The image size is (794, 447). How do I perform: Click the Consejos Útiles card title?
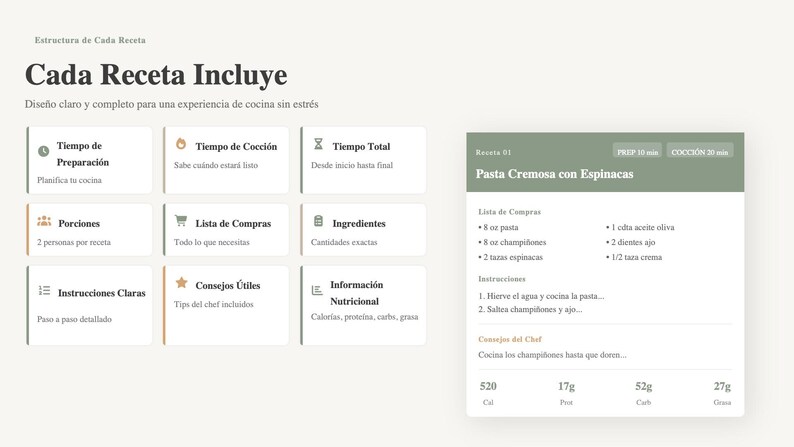228,285
